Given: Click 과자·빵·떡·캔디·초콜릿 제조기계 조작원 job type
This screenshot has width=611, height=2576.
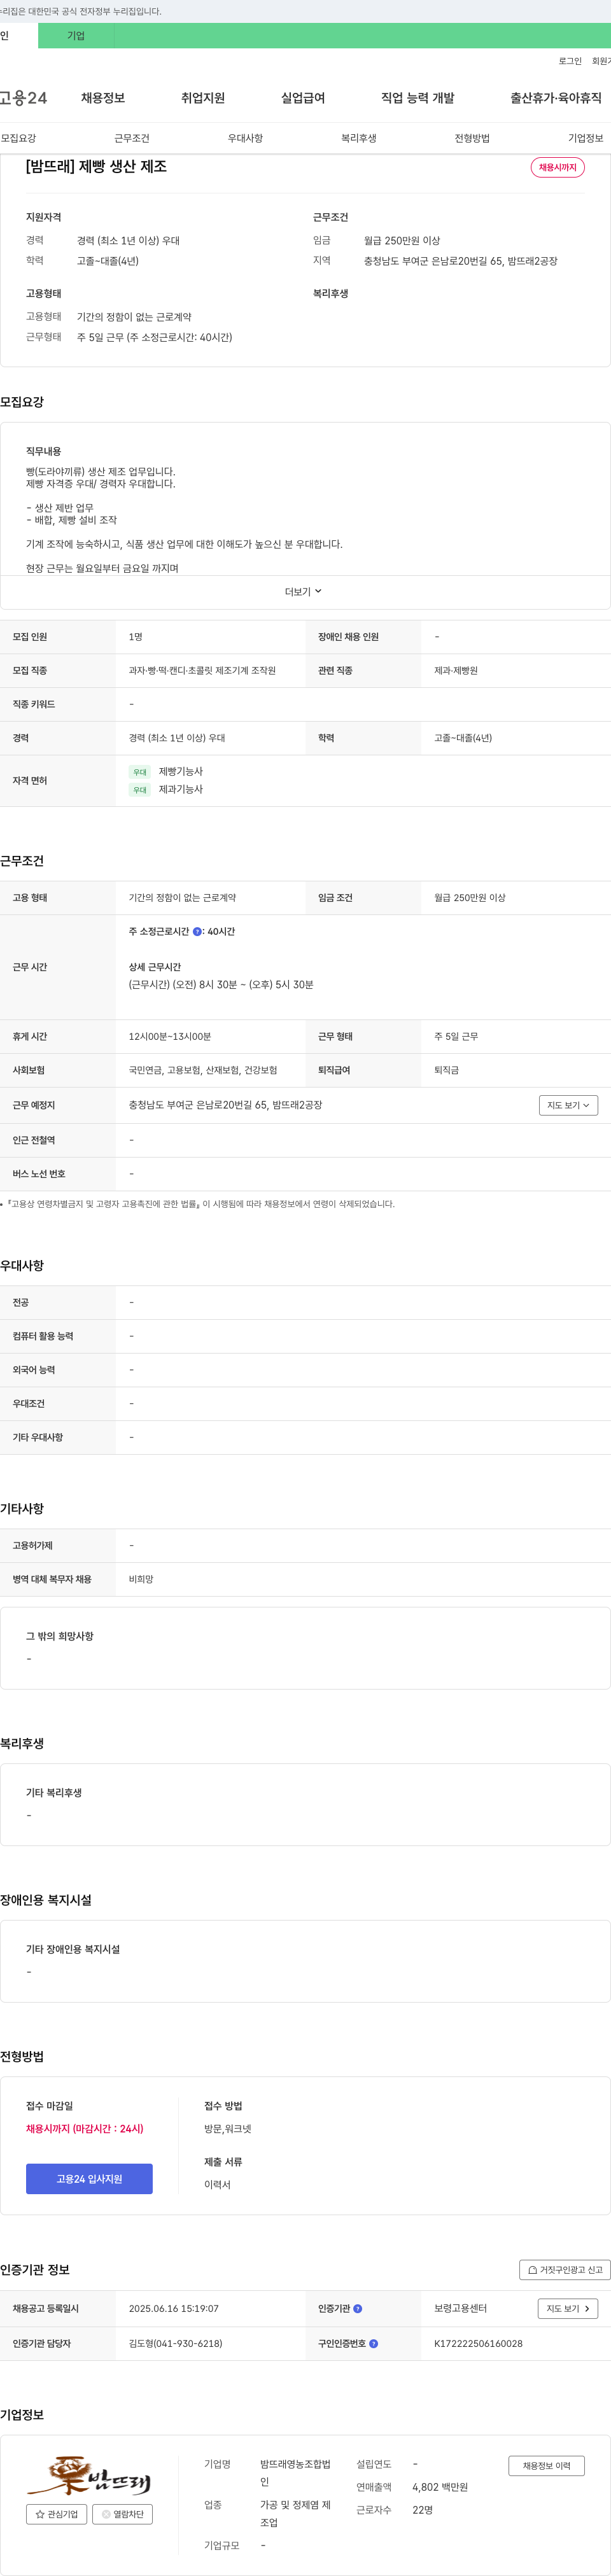Looking at the screenshot, I should pyautogui.click(x=202, y=670).
